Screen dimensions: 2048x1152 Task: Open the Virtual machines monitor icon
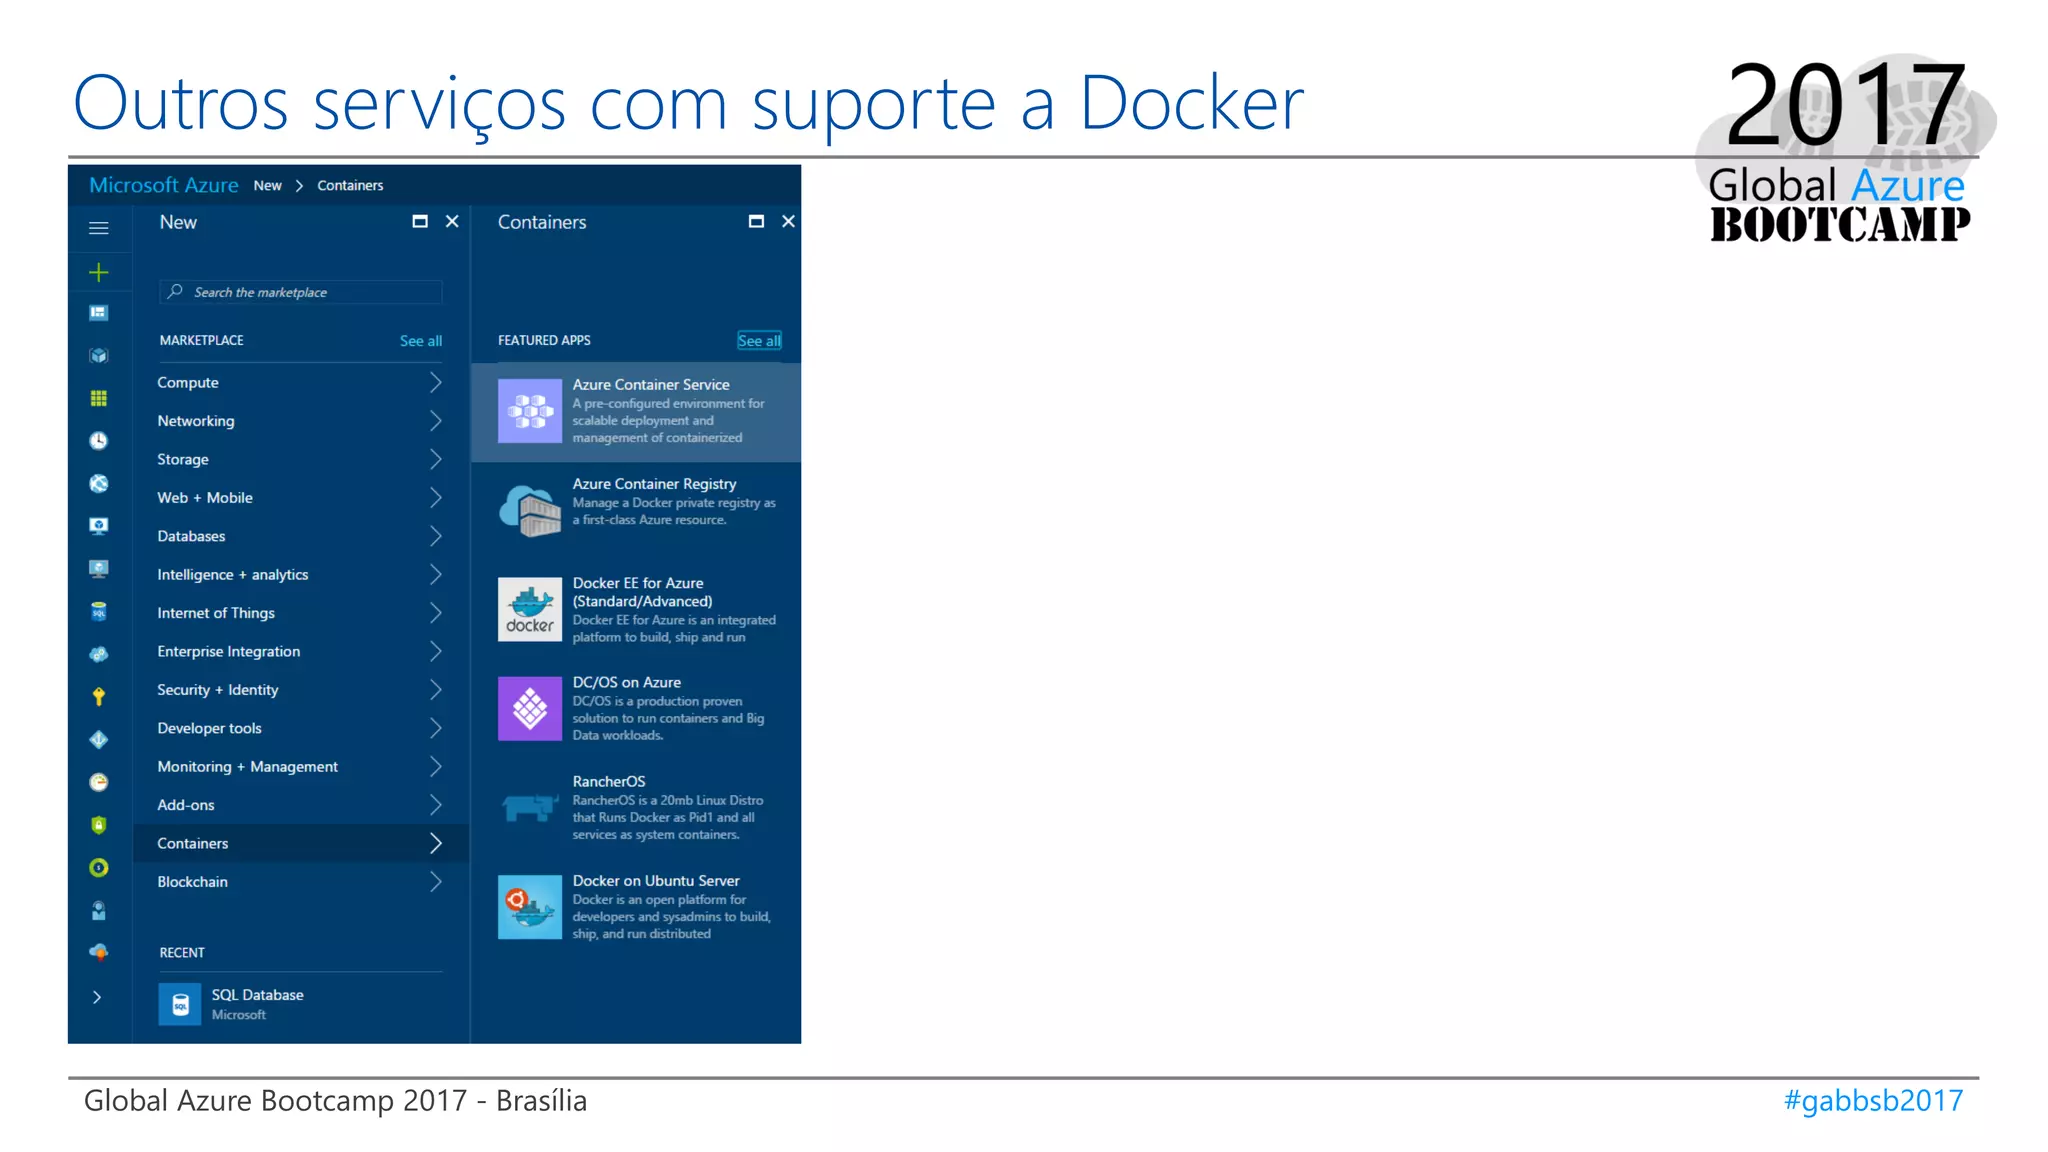point(98,526)
